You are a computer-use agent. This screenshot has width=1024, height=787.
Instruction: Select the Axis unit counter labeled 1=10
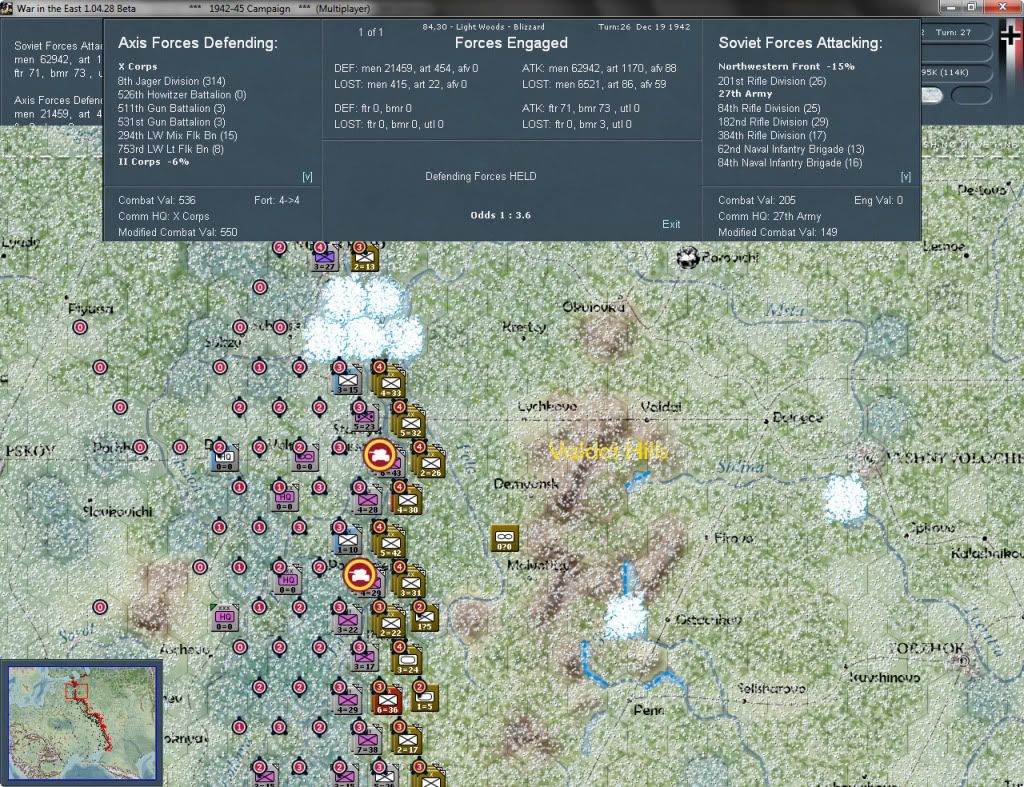(347, 541)
